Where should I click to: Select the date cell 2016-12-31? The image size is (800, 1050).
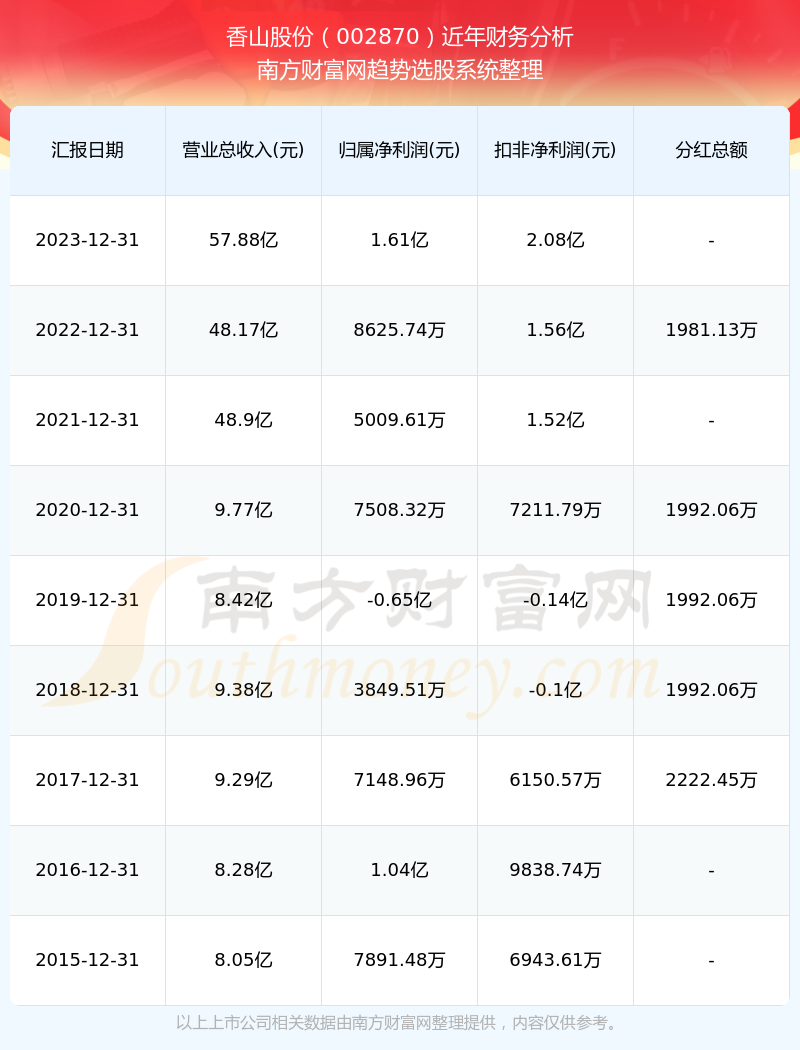click(88, 870)
